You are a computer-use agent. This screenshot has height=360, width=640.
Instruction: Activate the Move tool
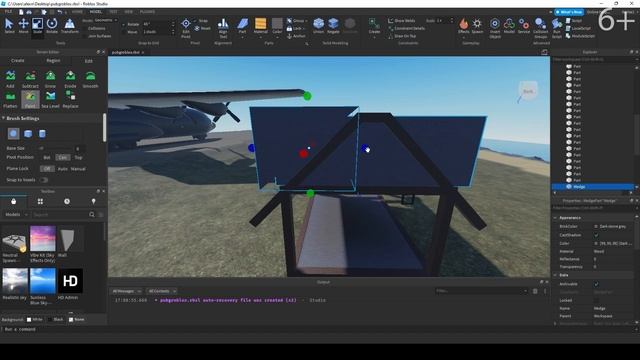tap(23, 26)
